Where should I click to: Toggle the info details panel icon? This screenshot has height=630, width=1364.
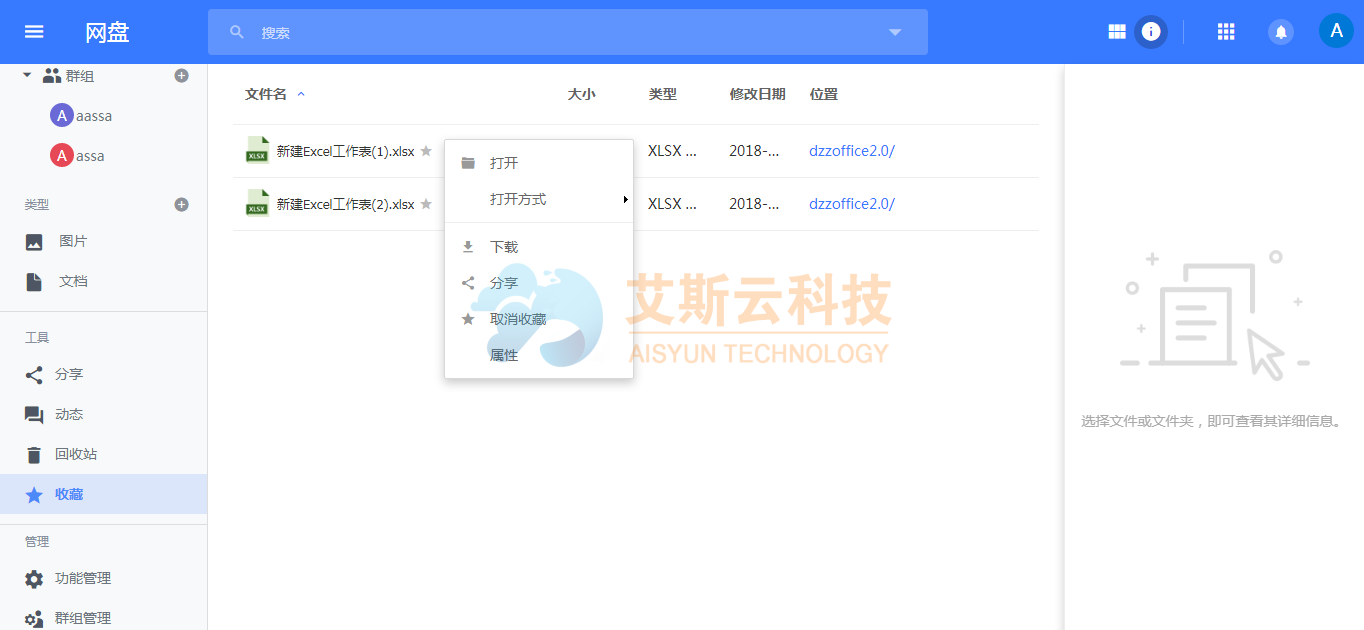(x=1151, y=32)
